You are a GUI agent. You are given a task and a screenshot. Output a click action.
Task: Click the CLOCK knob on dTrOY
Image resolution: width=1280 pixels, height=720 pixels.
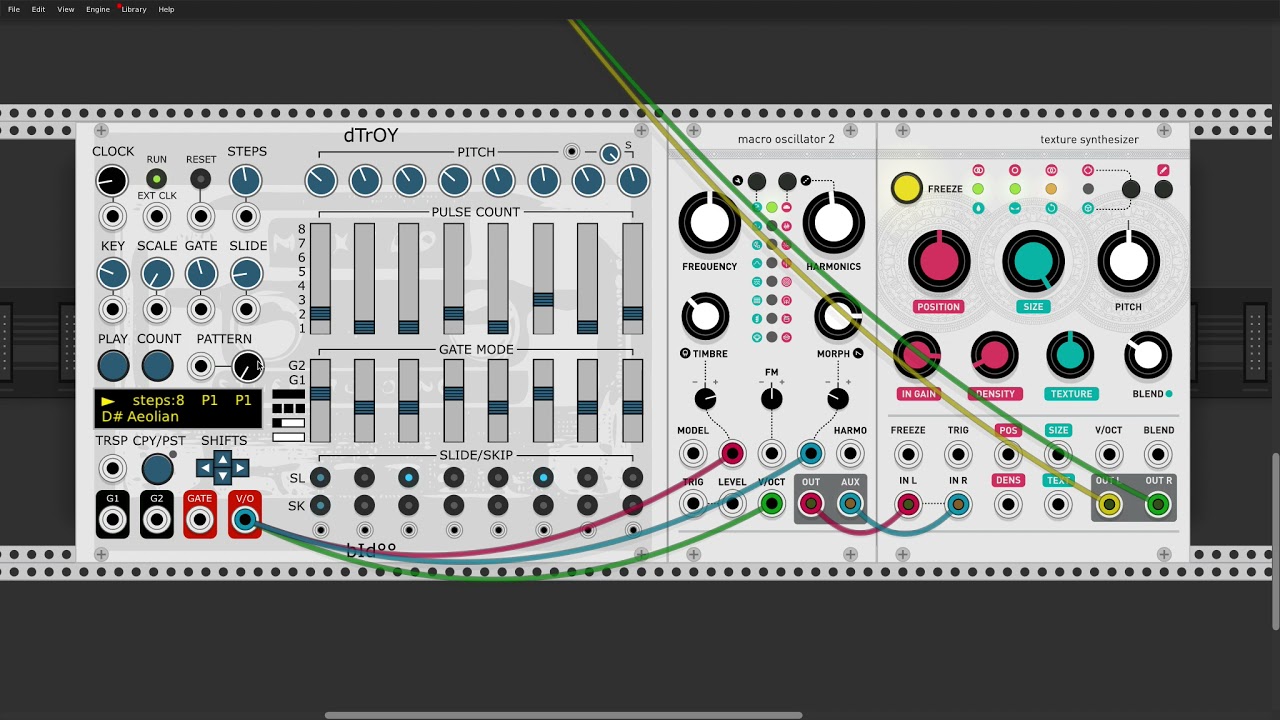coord(112,181)
